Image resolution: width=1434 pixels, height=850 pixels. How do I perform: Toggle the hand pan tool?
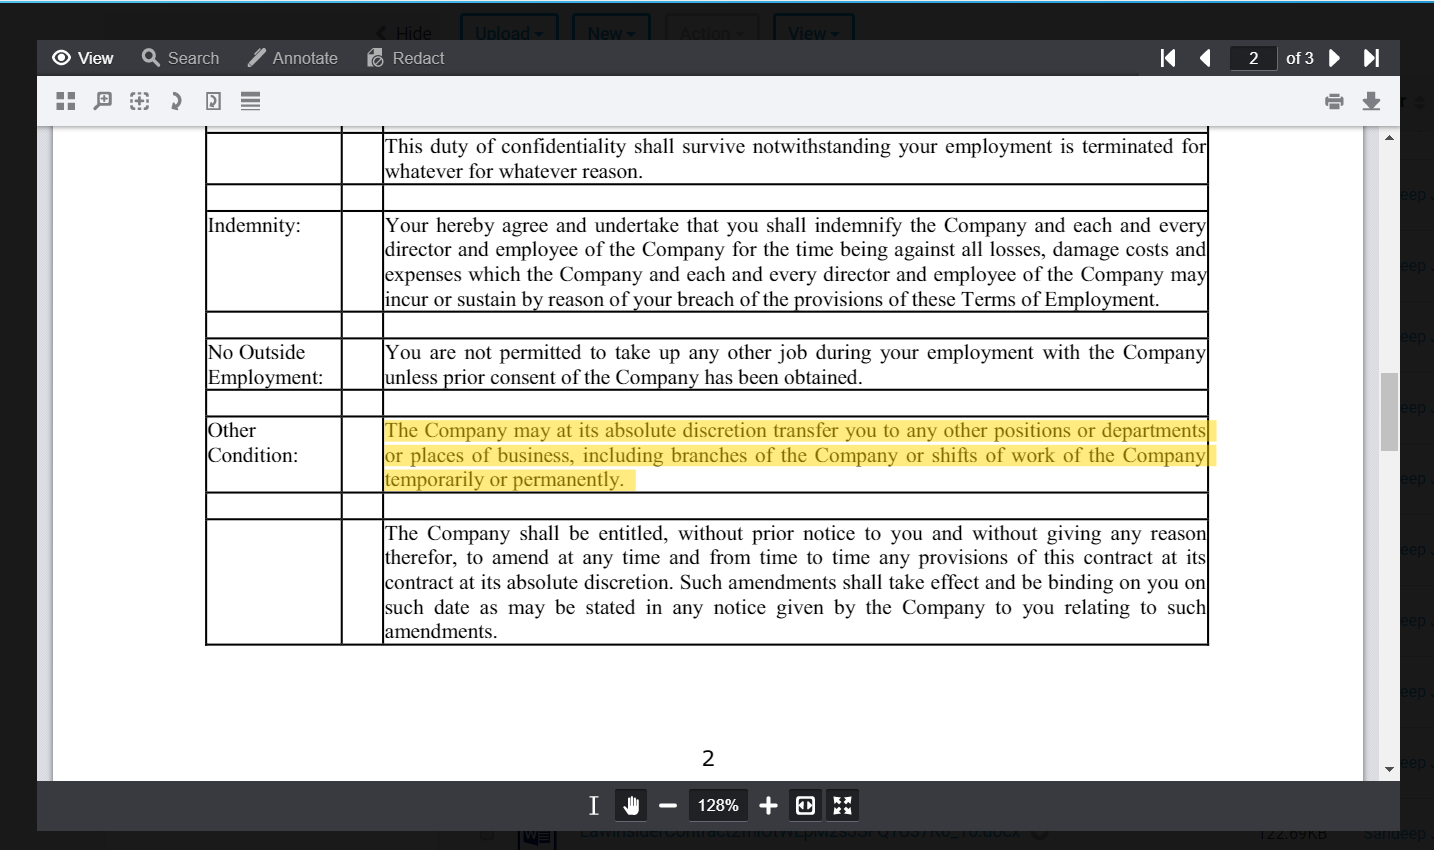pyautogui.click(x=631, y=805)
